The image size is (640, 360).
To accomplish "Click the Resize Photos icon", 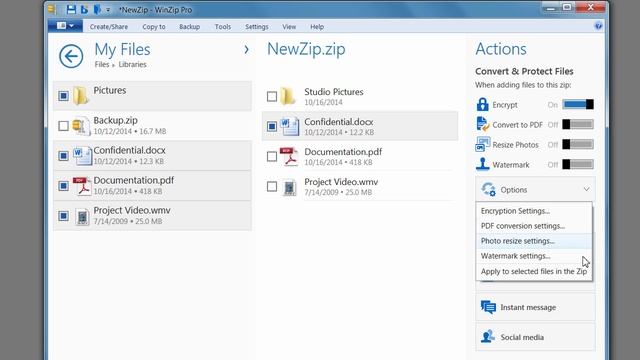I will (x=482, y=144).
